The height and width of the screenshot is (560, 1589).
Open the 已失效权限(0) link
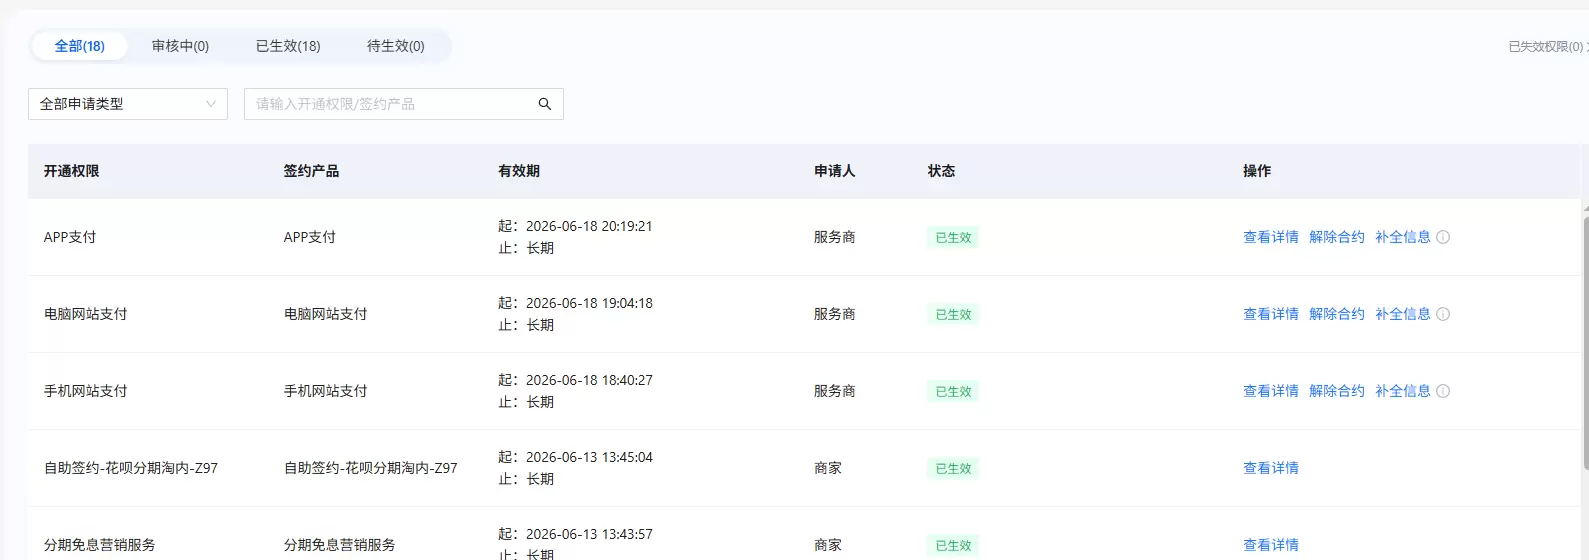[x=1546, y=47]
